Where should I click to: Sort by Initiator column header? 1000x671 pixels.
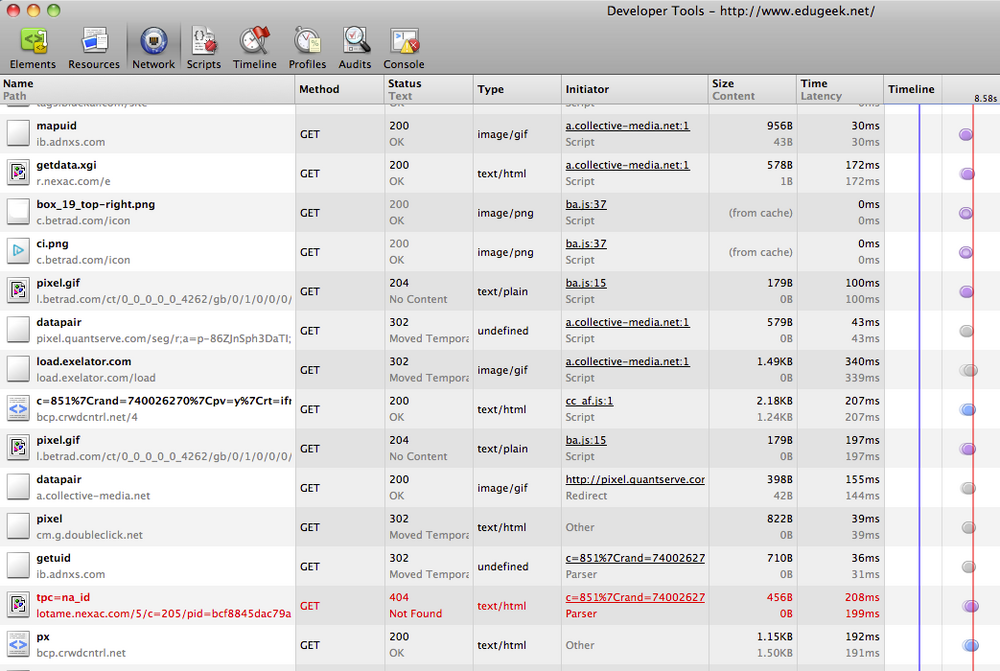[x=635, y=89]
